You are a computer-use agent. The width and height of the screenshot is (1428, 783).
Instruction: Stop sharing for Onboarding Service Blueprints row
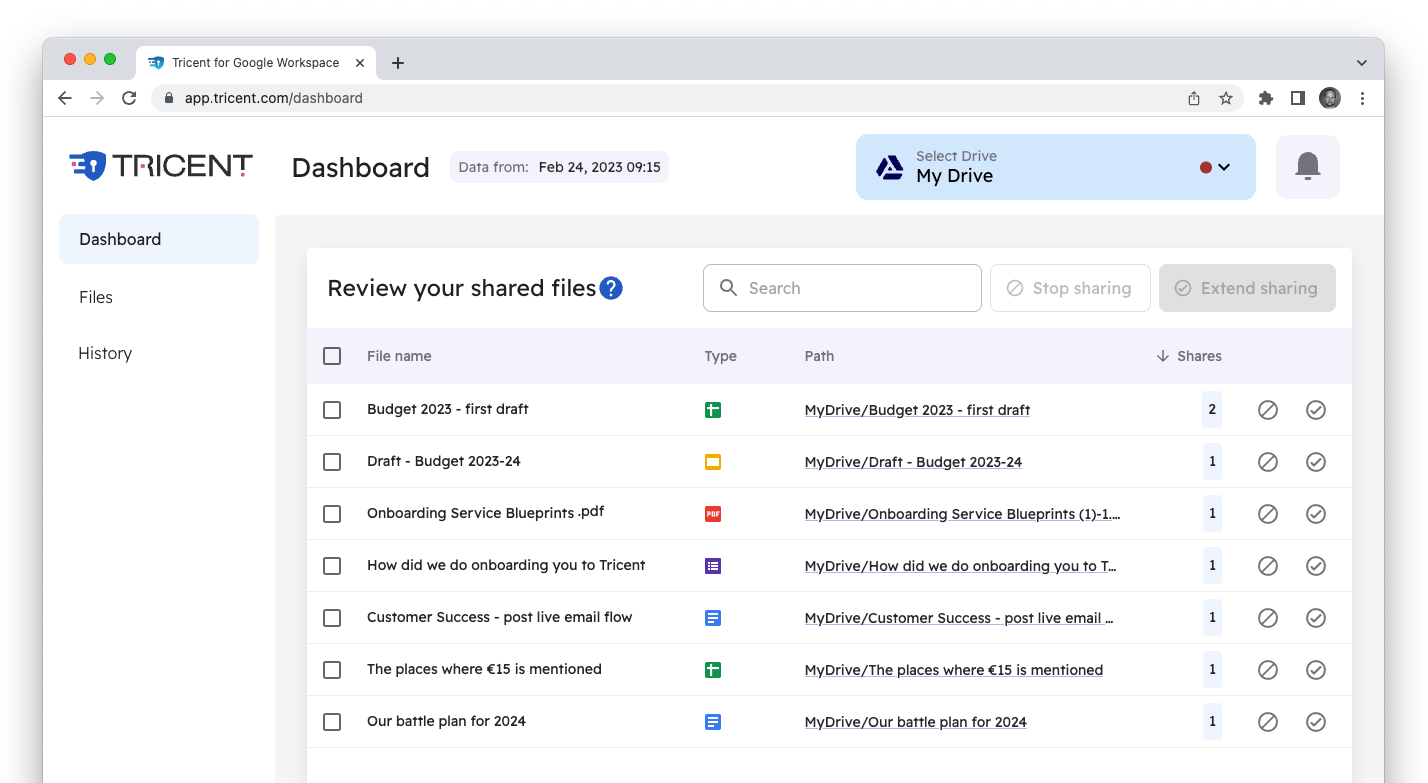(x=1268, y=514)
